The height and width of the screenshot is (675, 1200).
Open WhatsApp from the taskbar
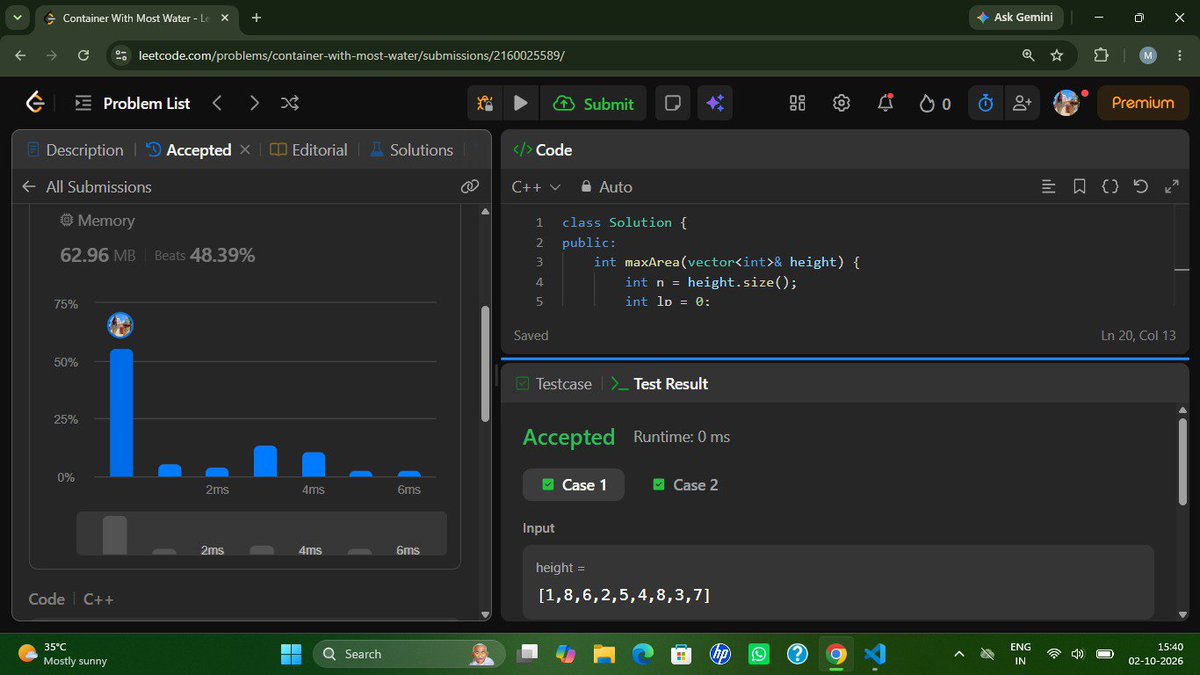tap(759, 654)
